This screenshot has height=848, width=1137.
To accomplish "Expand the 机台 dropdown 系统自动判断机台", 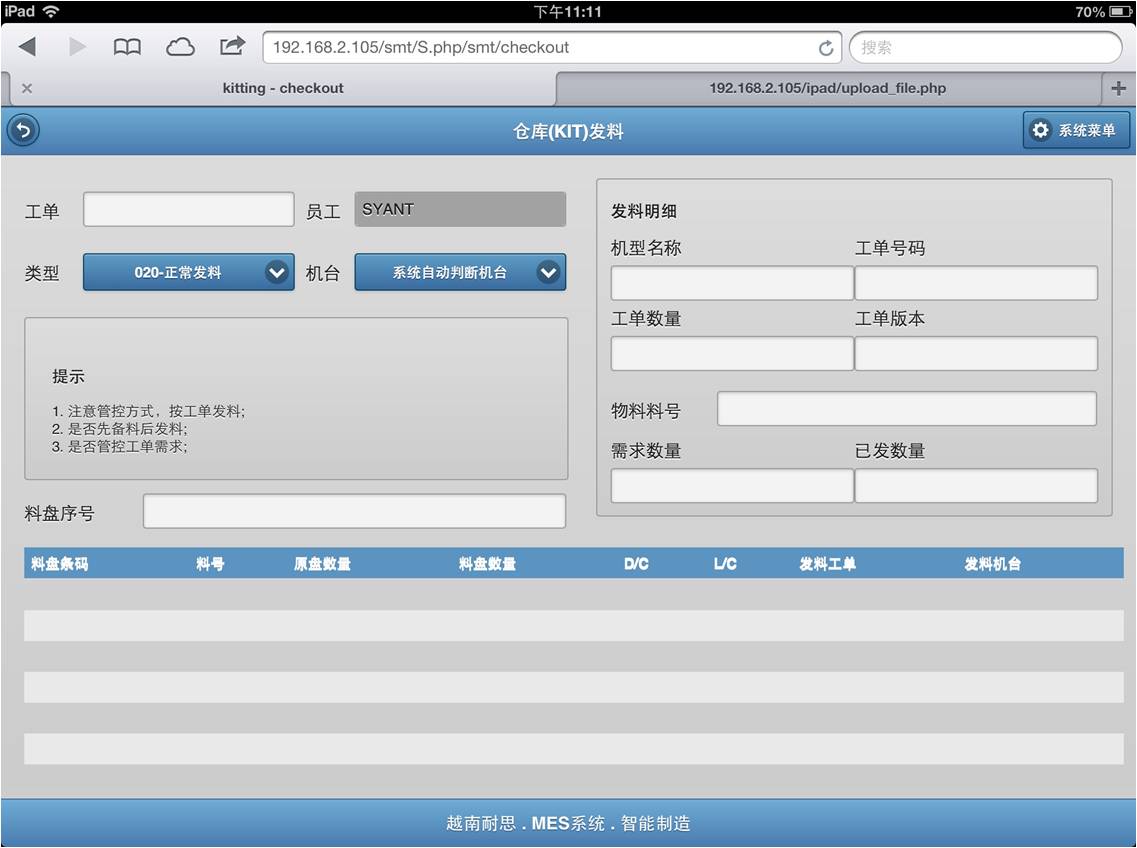I will click(460, 272).
